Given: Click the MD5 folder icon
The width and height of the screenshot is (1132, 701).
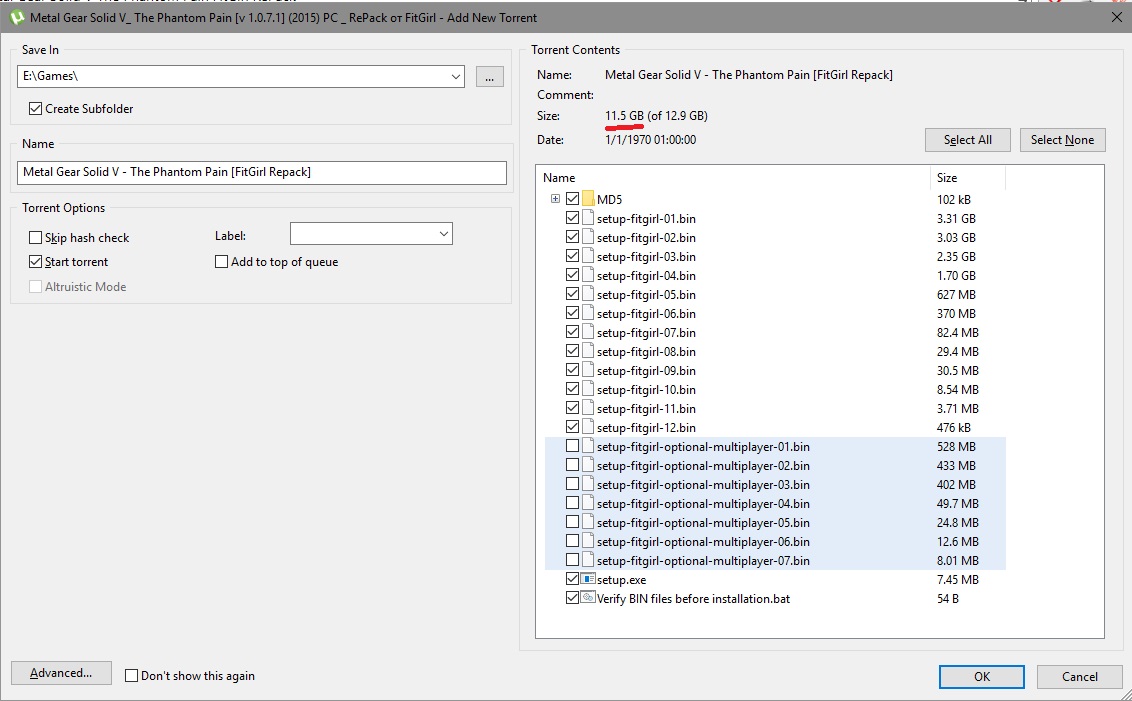Looking at the screenshot, I should pyautogui.click(x=588, y=199).
